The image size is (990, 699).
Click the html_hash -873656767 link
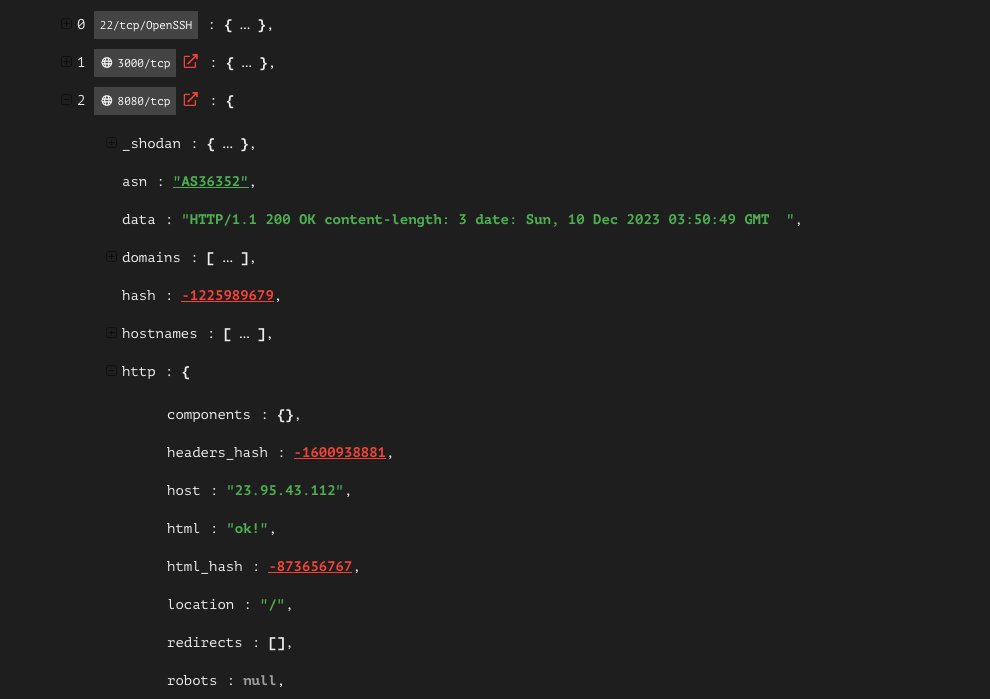(x=310, y=566)
